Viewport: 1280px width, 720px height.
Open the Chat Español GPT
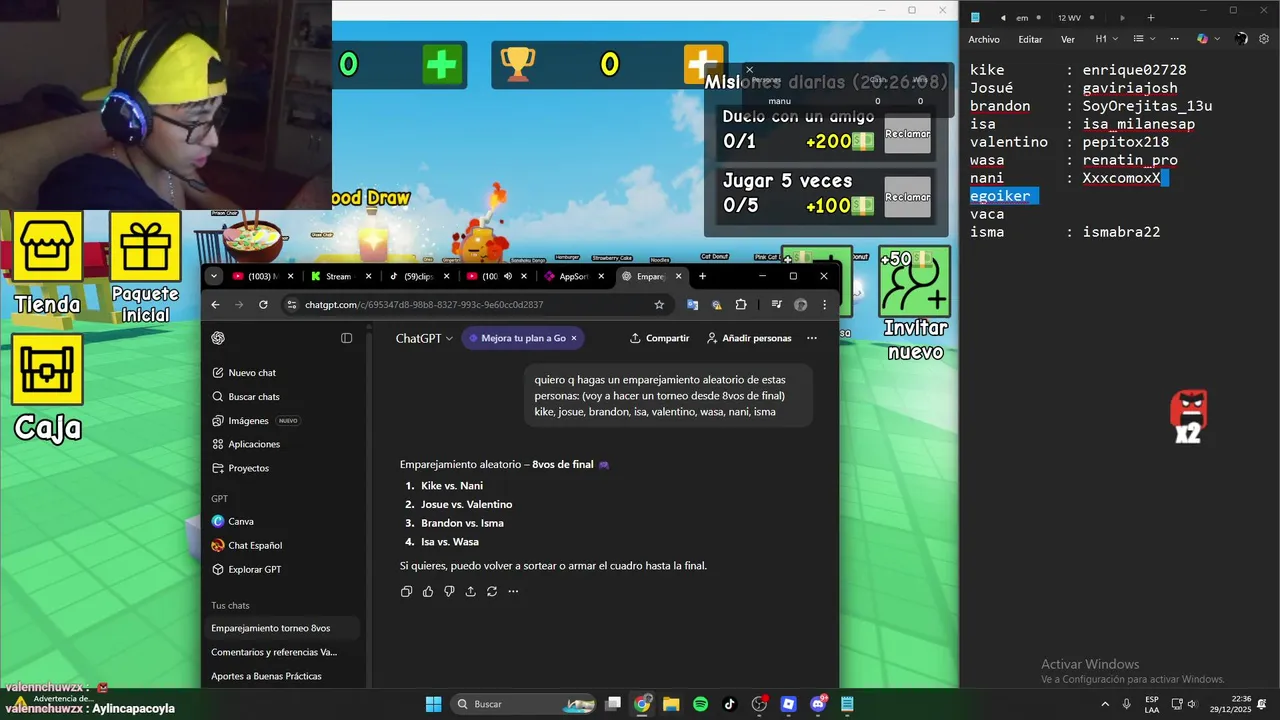click(x=255, y=545)
